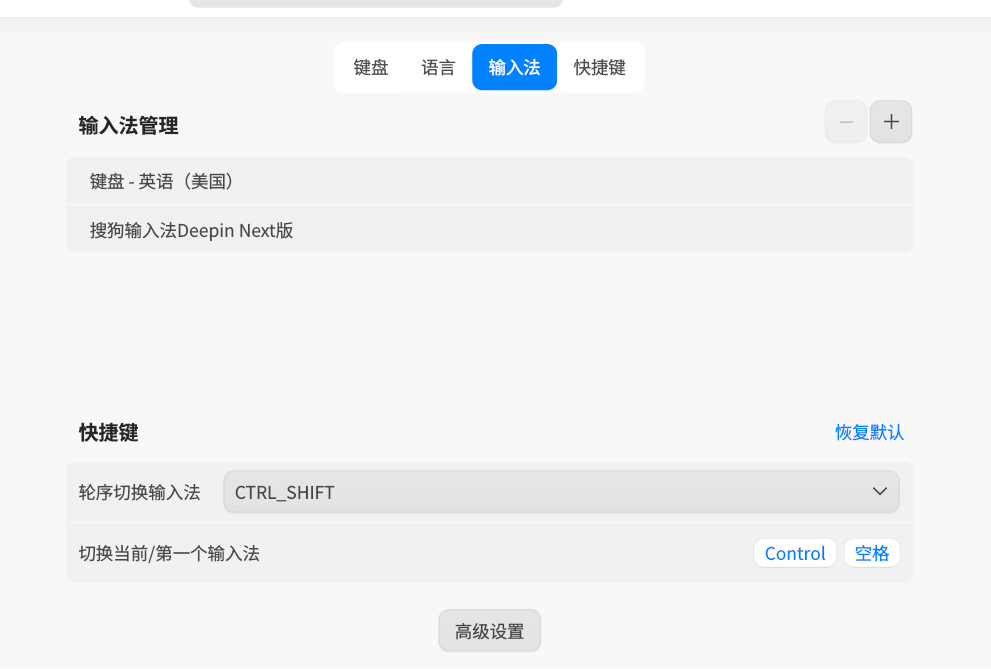Image resolution: width=991 pixels, height=669 pixels.
Task: Click the 切换当前/第一个输入法 label
Action: pos(169,553)
